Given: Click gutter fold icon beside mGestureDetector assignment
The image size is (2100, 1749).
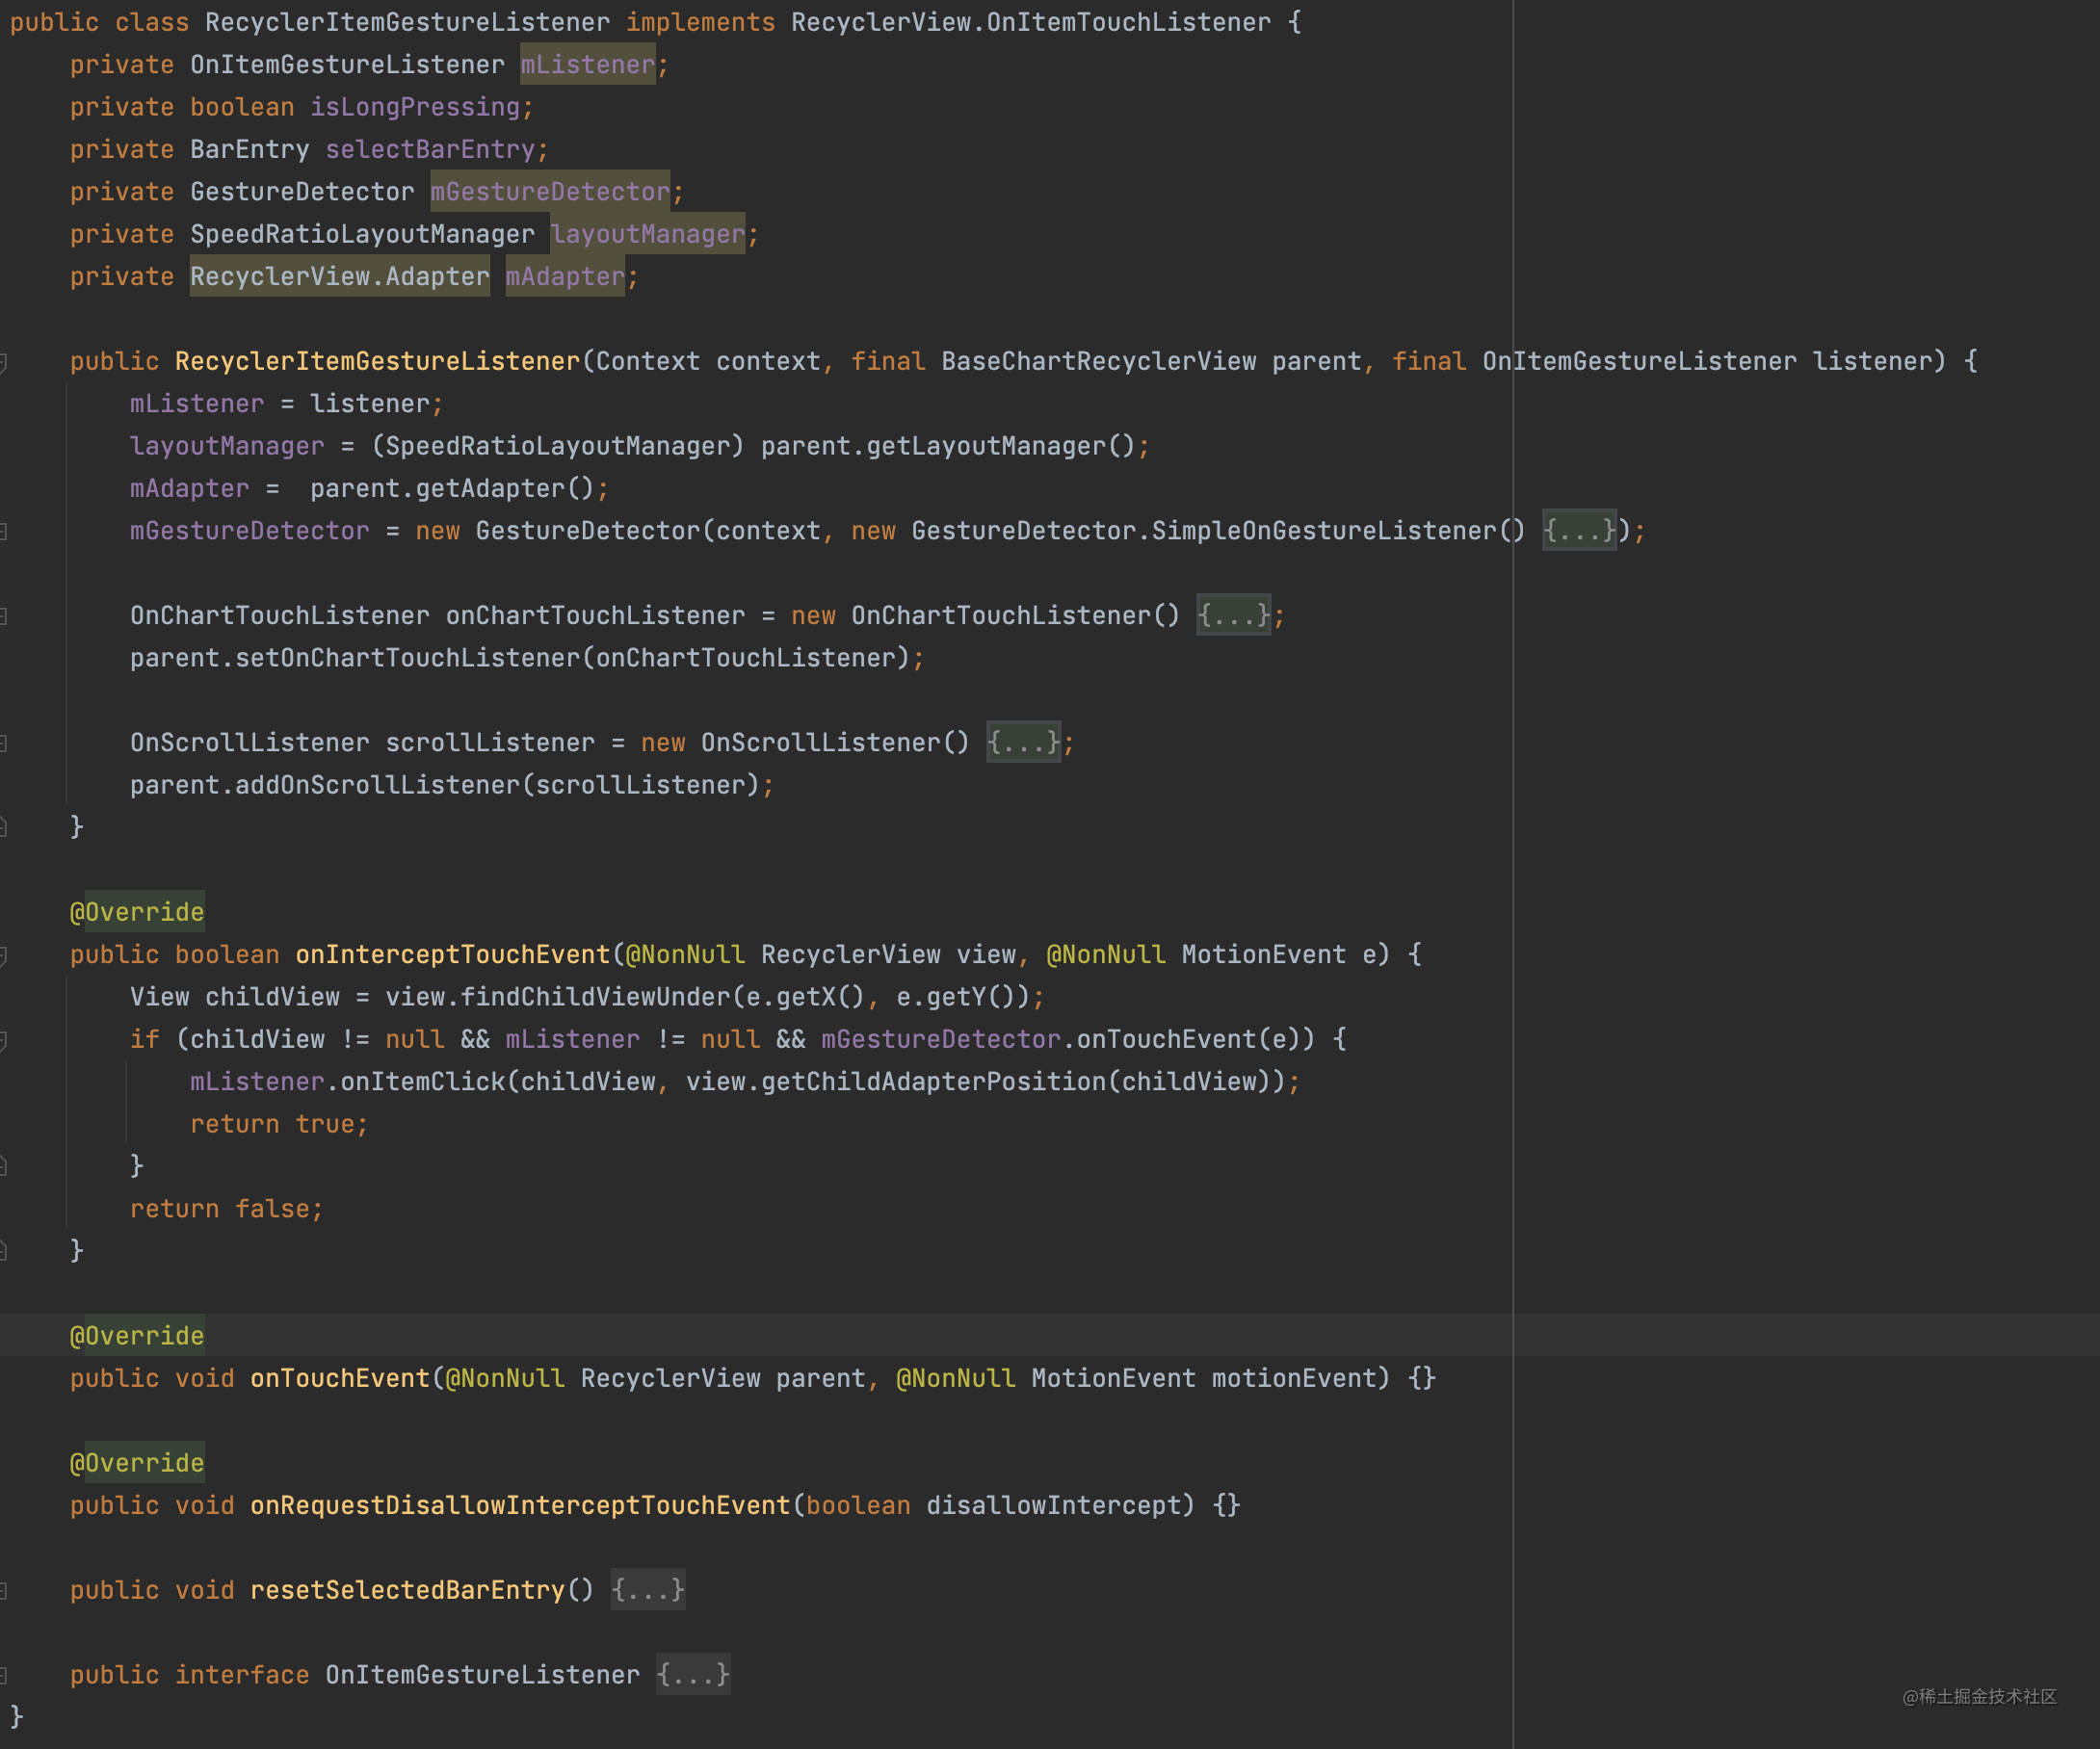Looking at the screenshot, I should [4, 531].
